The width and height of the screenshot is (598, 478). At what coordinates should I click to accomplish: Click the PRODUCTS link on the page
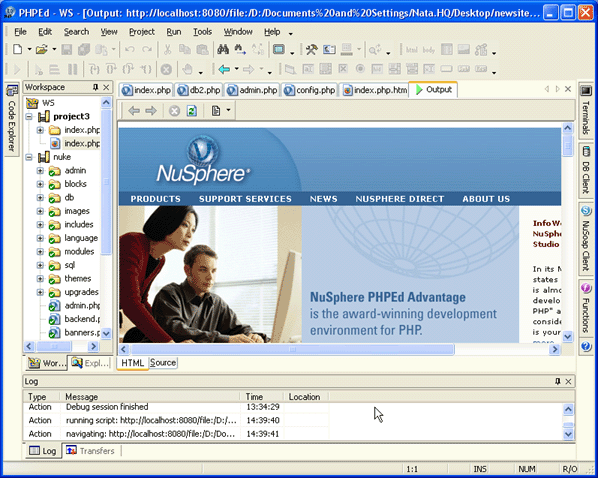click(x=156, y=199)
